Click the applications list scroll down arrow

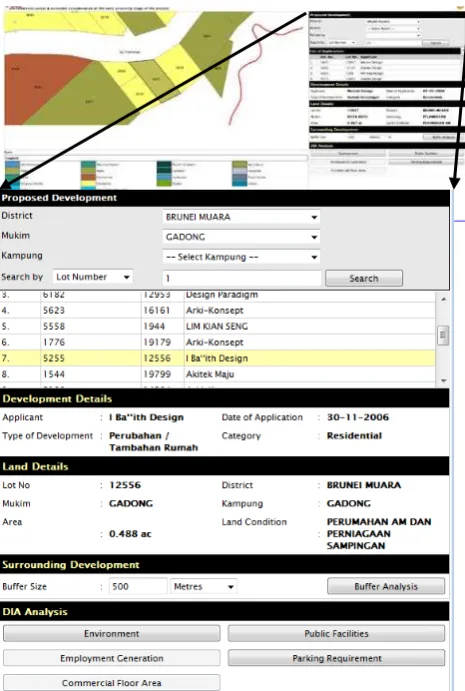pos(443,381)
